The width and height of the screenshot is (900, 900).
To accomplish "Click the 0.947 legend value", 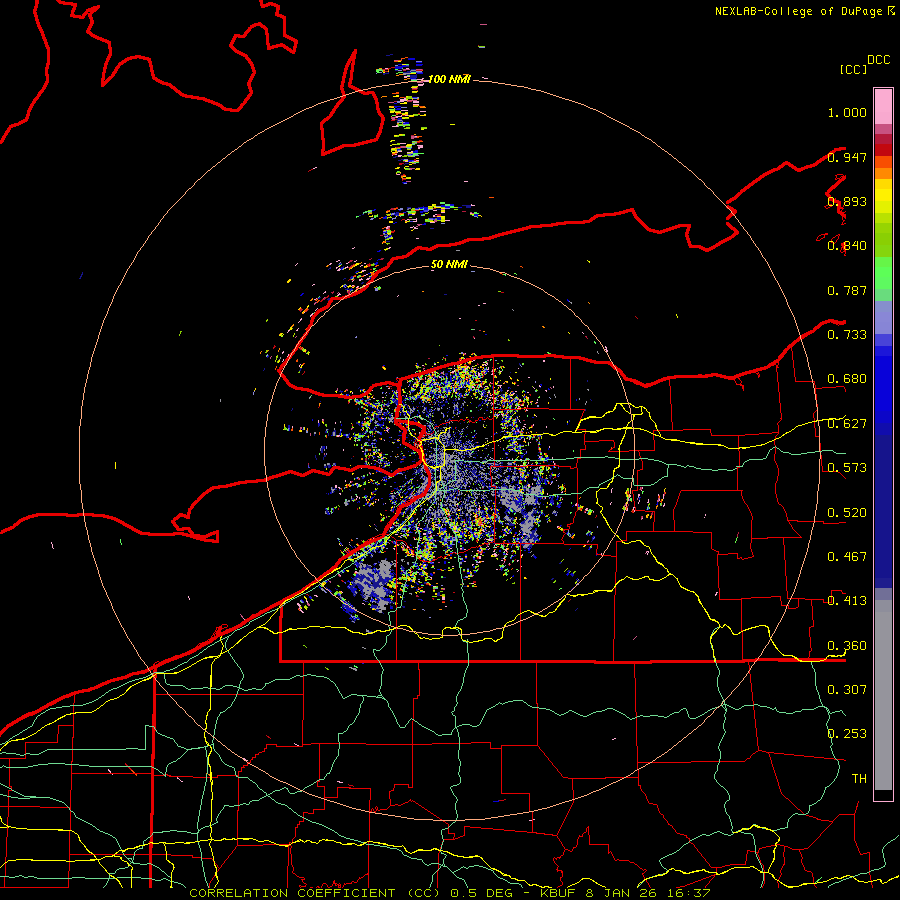I will click(x=847, y=157).
